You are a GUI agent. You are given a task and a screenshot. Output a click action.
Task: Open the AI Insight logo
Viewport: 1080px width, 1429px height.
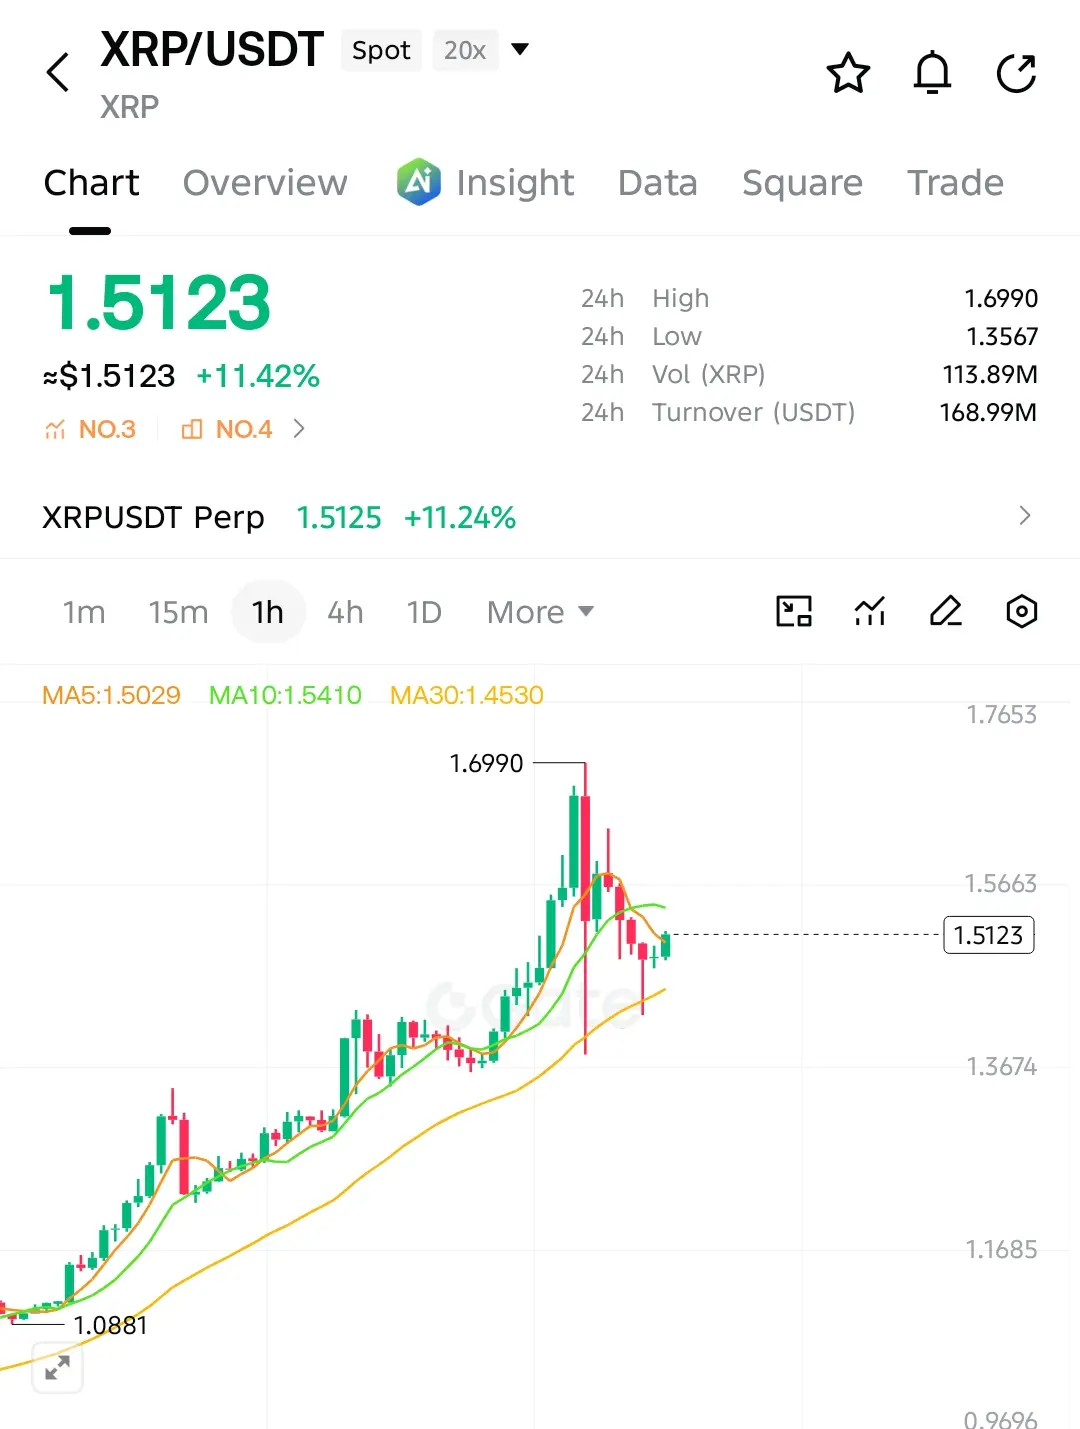click(418, 182)
